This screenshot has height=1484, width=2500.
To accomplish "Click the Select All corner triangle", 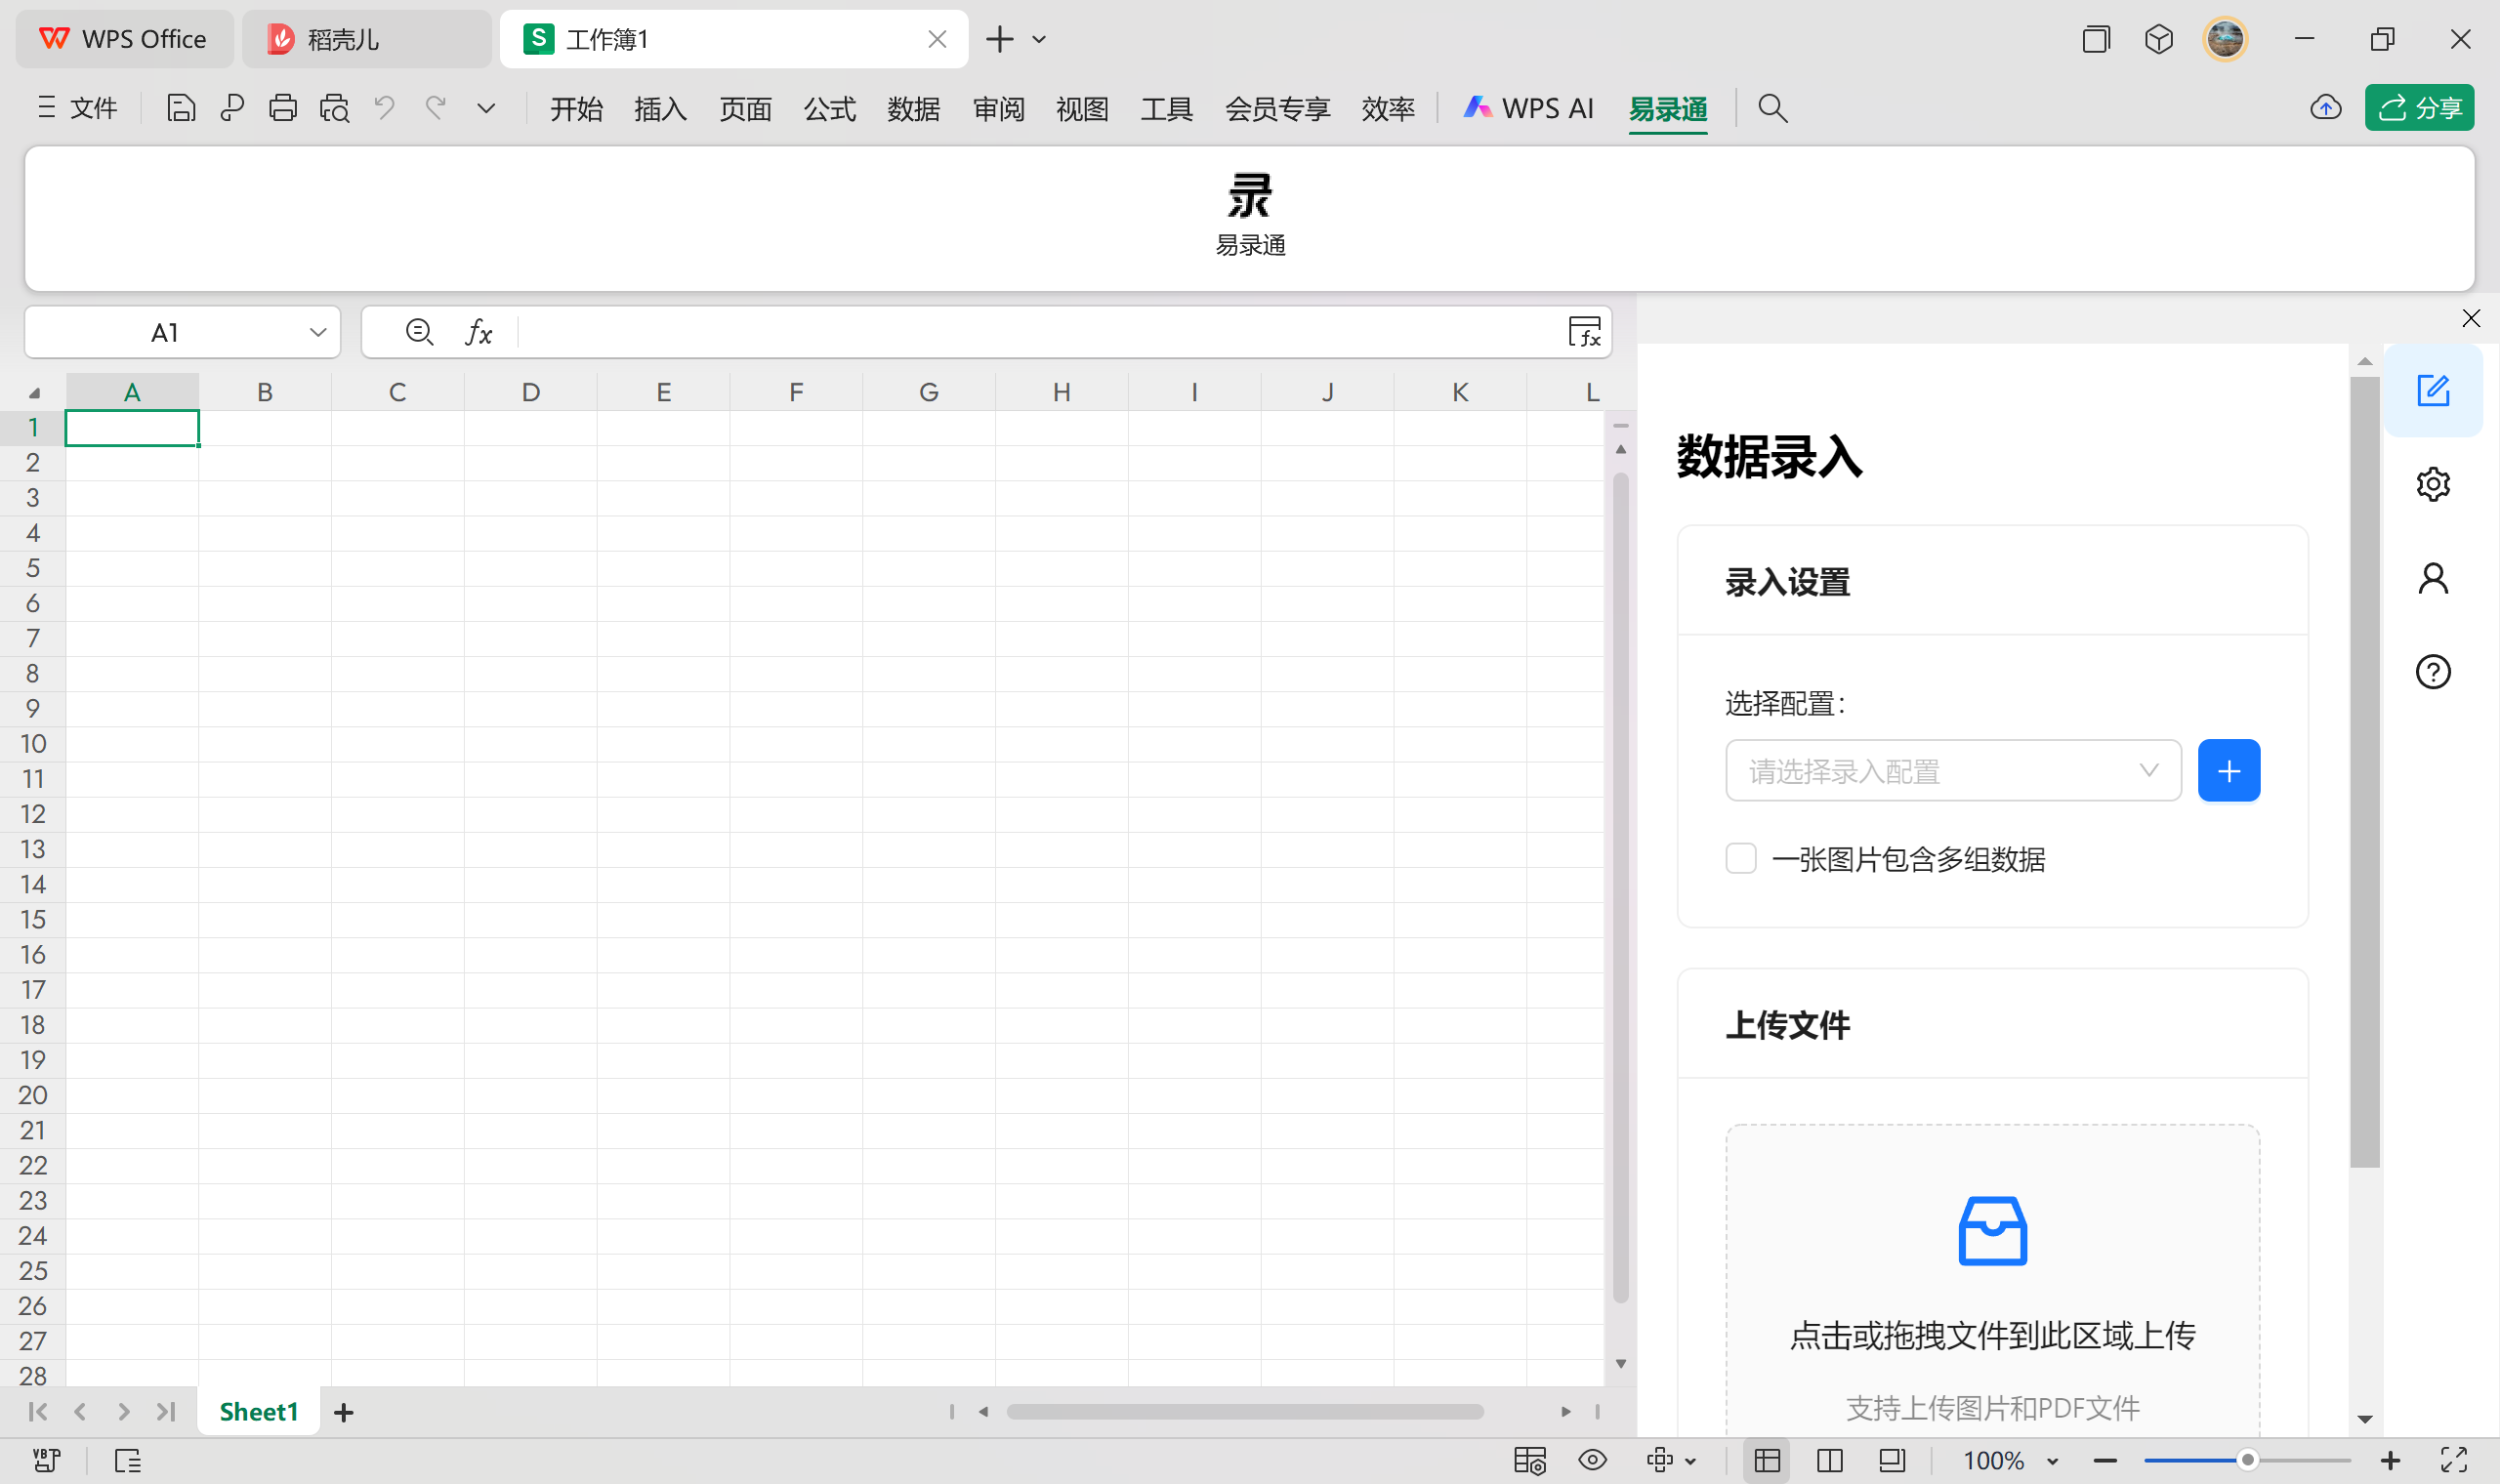I will pyautogui.click(x=34, y=393).
